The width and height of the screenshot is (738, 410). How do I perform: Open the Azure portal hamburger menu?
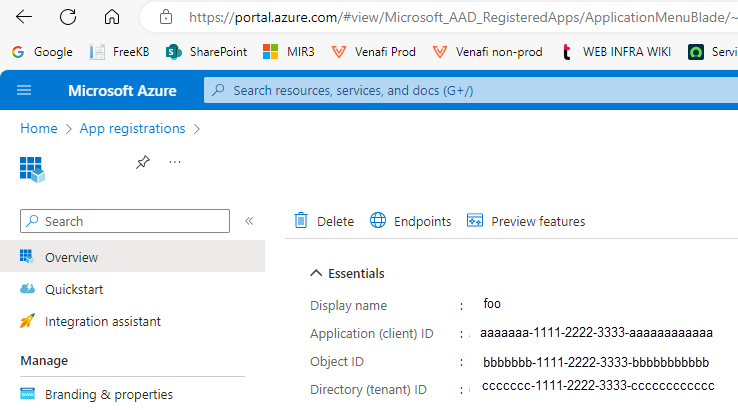[24, 90]
